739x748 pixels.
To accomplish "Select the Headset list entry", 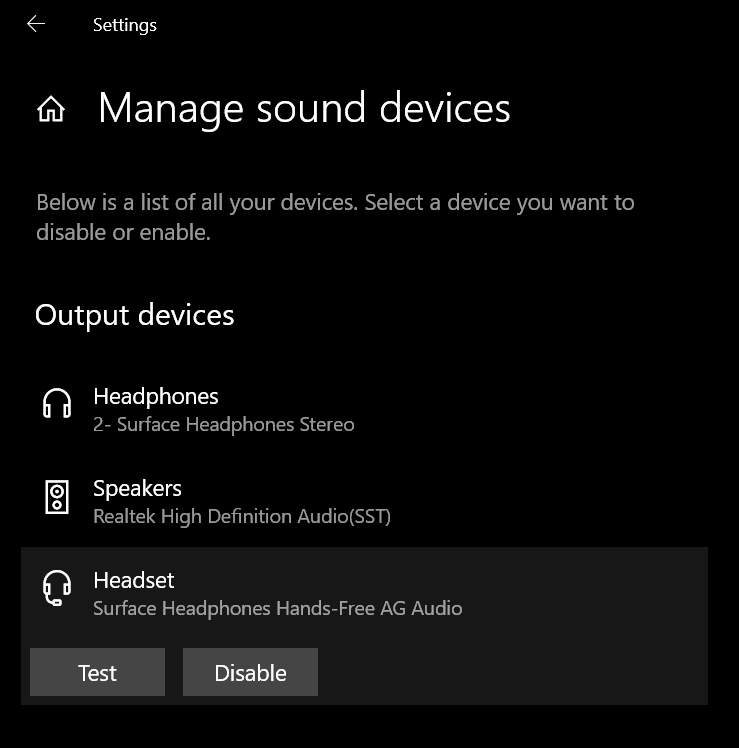I will pos(364,594).
